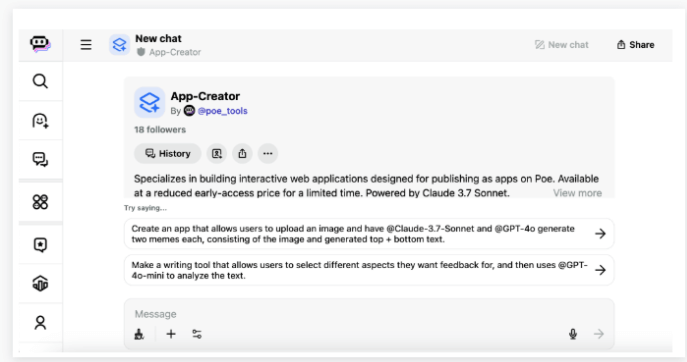This screenshot has height=362, width=687.
Task: Open the apps grid sidebar icon
Action: coord(40,202)
